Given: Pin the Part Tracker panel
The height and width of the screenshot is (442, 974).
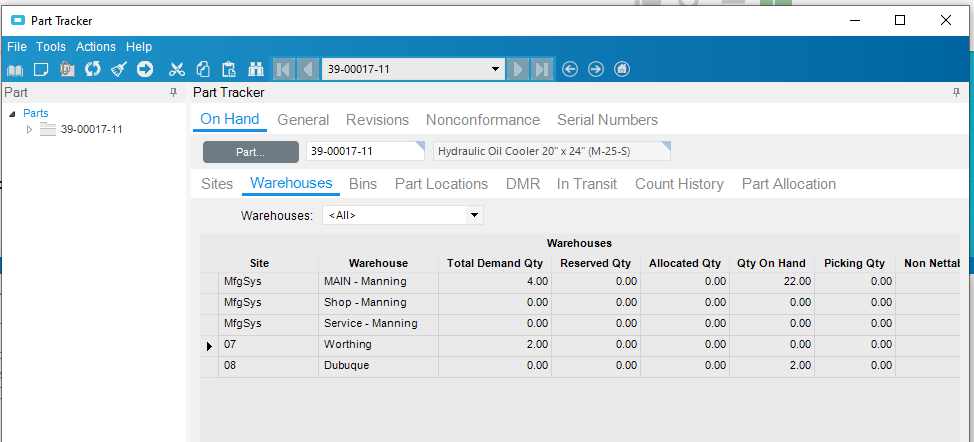Looking at the screenshot, I should (957, 93).
